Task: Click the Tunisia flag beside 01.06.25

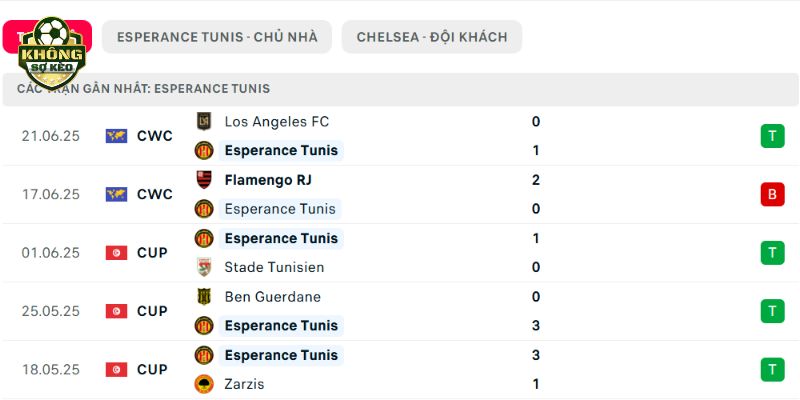Action: [x=116, y=253]
